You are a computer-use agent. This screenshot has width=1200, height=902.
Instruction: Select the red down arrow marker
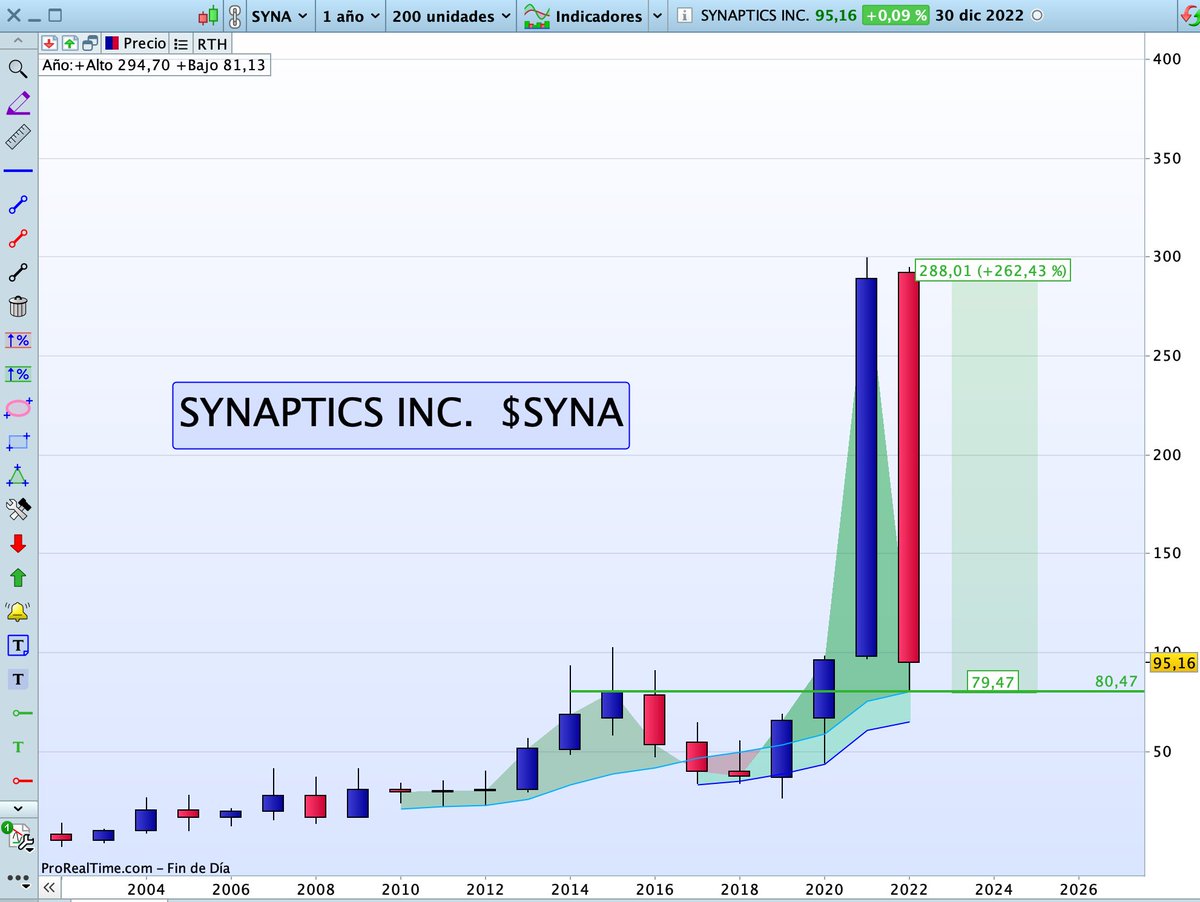[x=18, y=543]
